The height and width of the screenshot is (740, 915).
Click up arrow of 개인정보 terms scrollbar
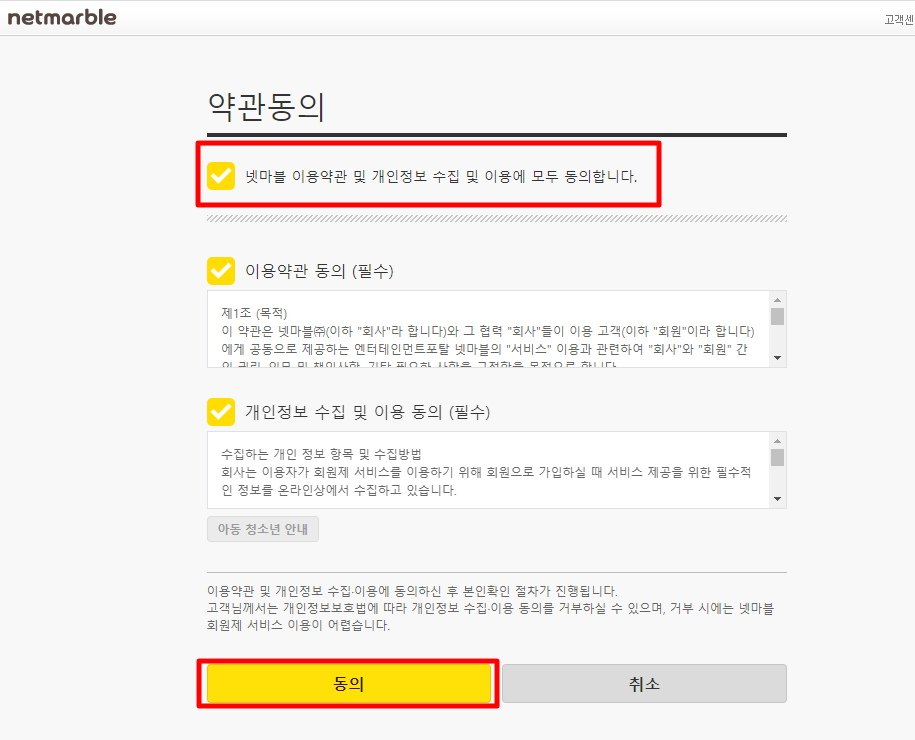(x=777, y=441)
